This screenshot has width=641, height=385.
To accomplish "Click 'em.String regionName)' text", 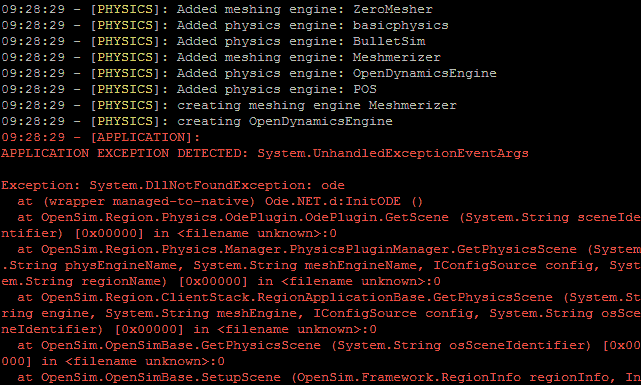I will pos(84,281).
